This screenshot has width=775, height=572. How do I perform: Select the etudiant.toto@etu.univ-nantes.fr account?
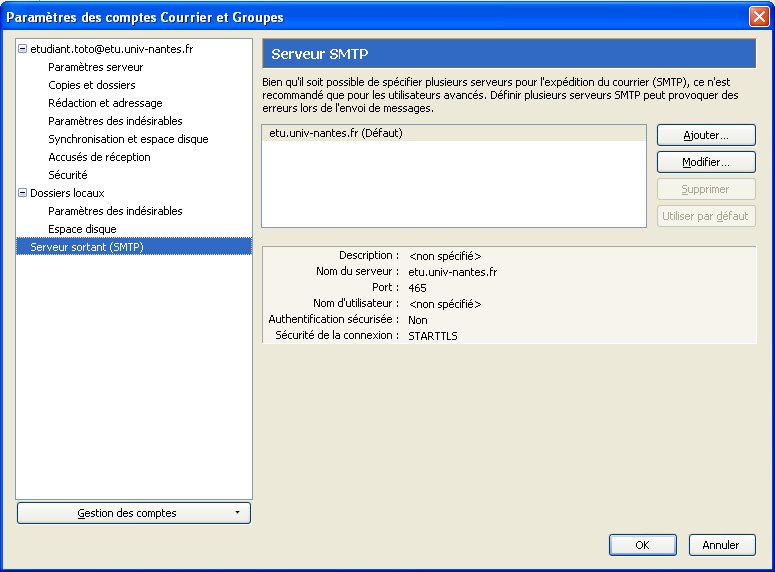(112, 49)
